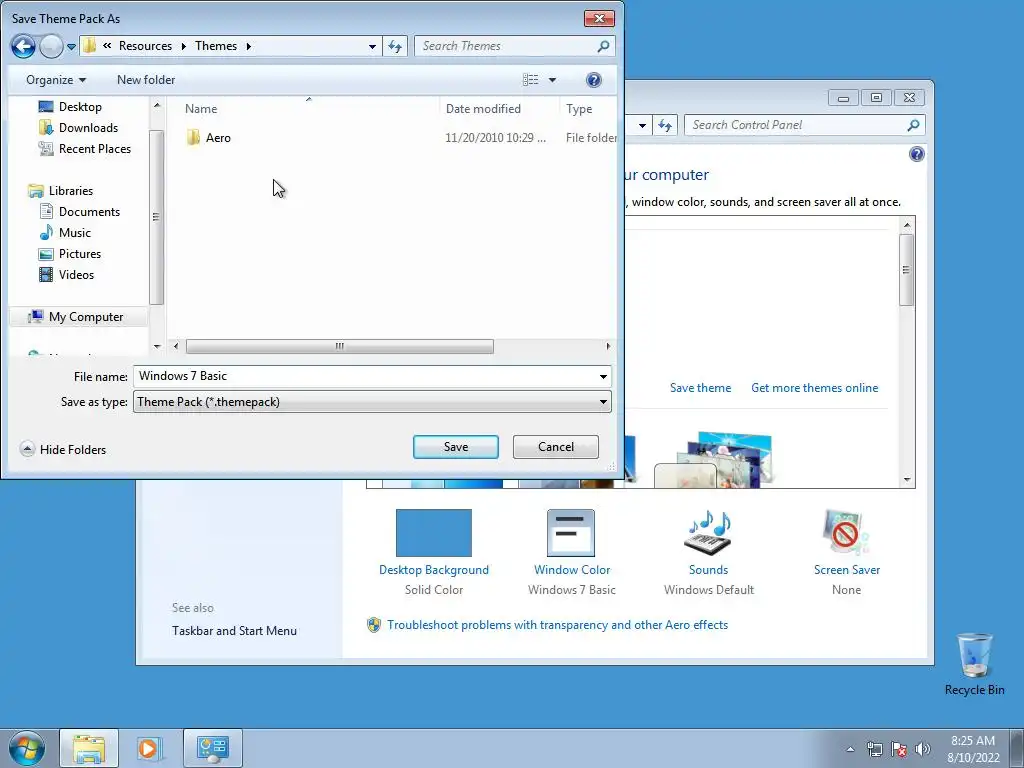1024x768 pixels.
Task: Open the address bar history dropdown
Action: coord(372,46)
